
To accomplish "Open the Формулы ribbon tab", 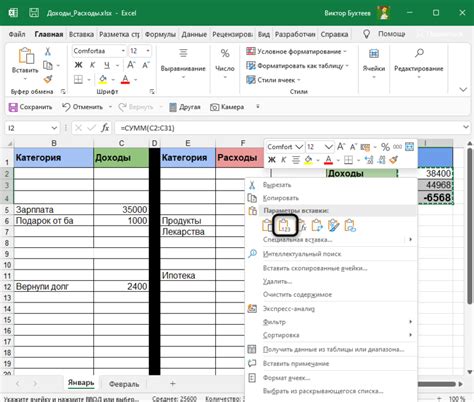I will 160,34.
